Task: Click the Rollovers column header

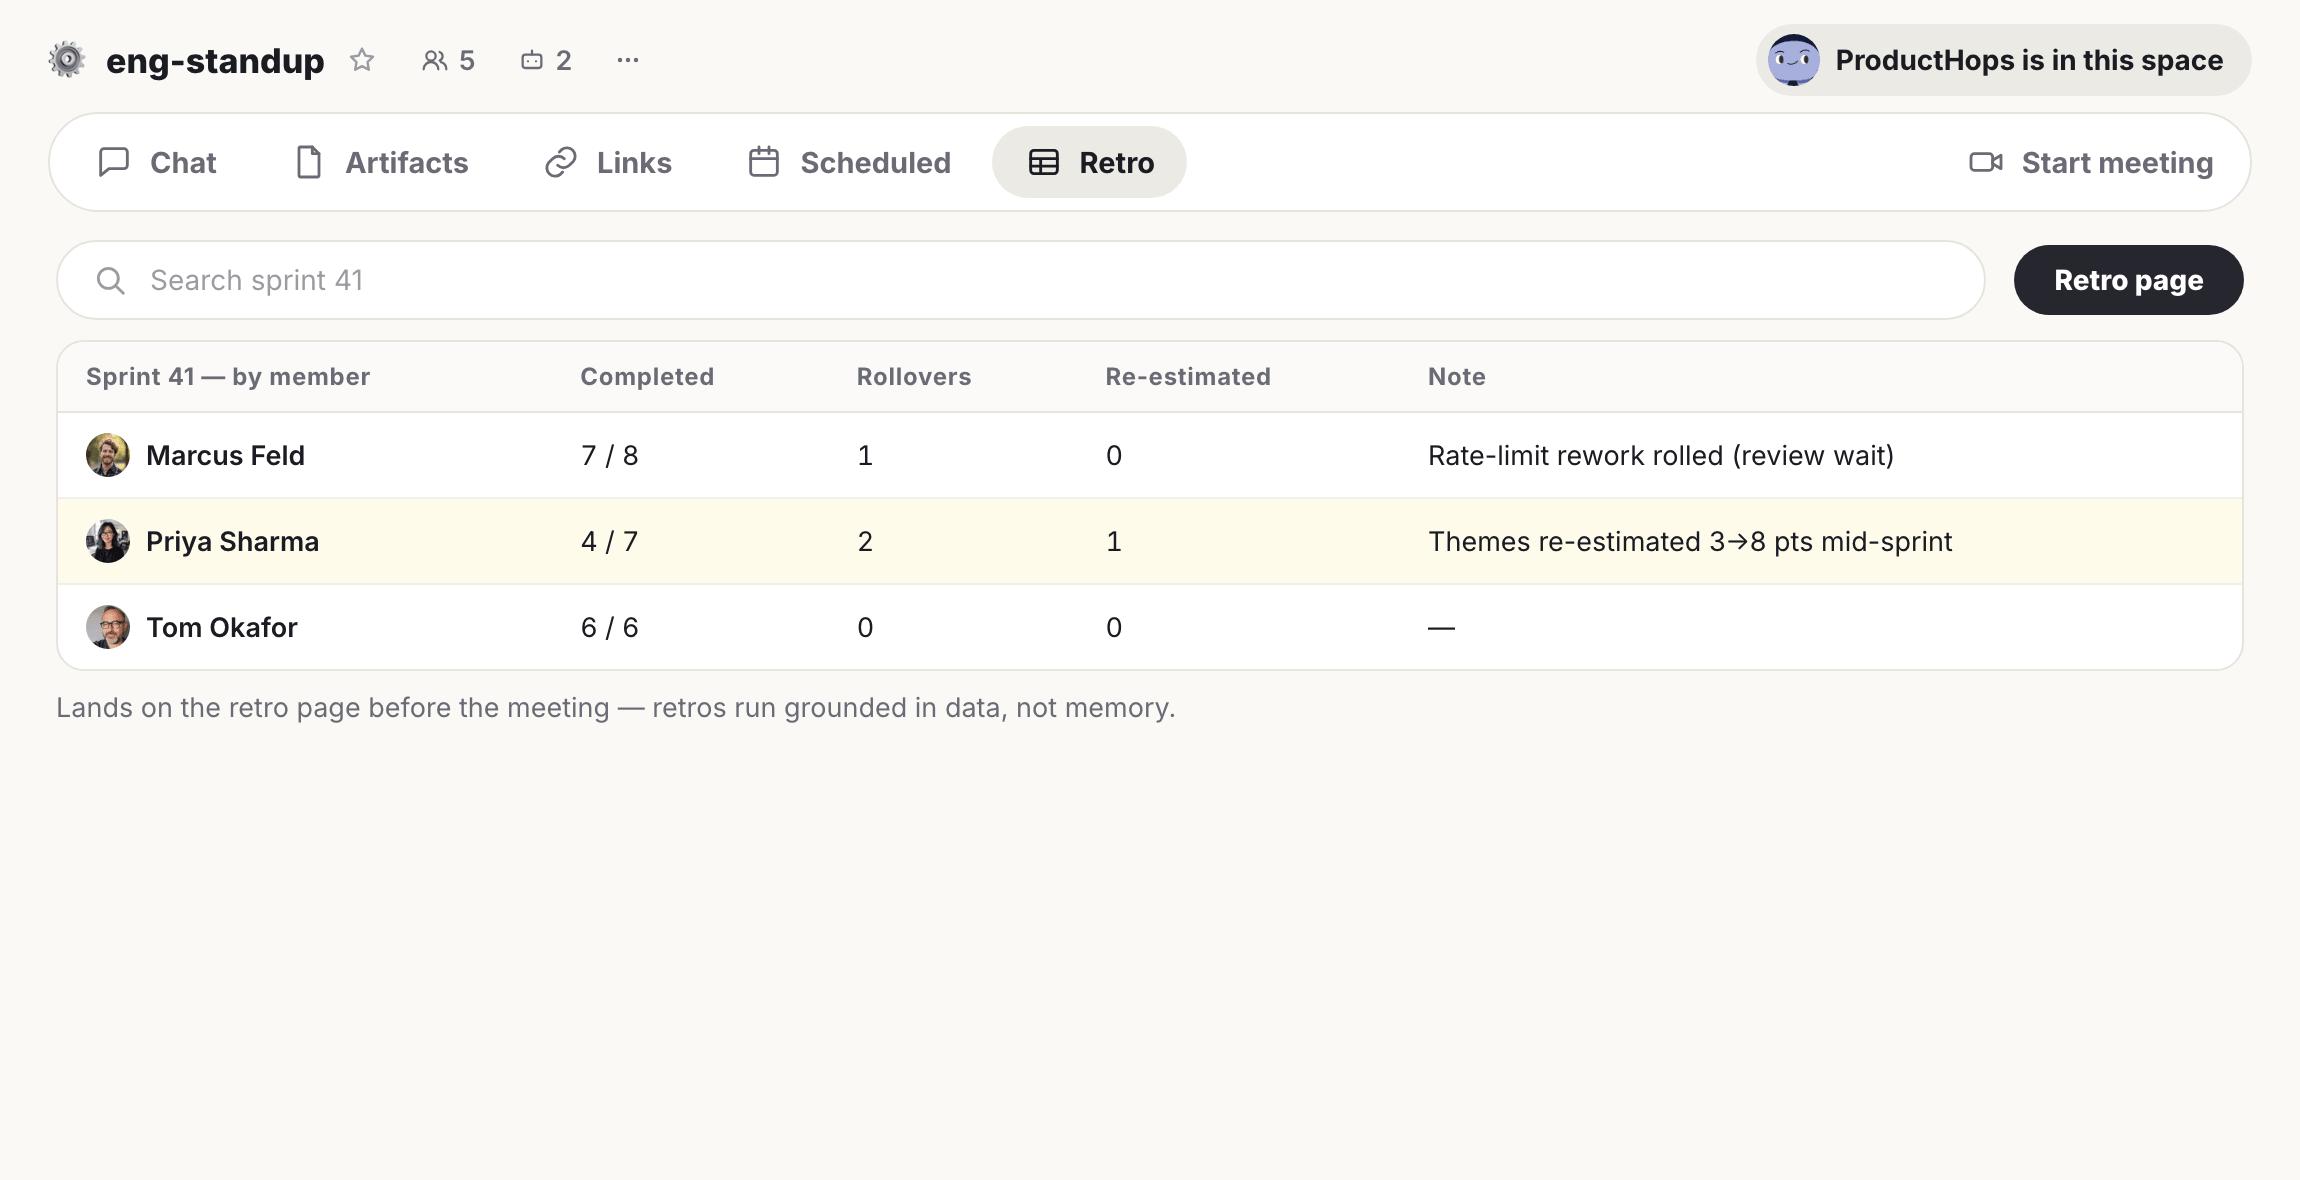Action: click(x=914, y=377)
